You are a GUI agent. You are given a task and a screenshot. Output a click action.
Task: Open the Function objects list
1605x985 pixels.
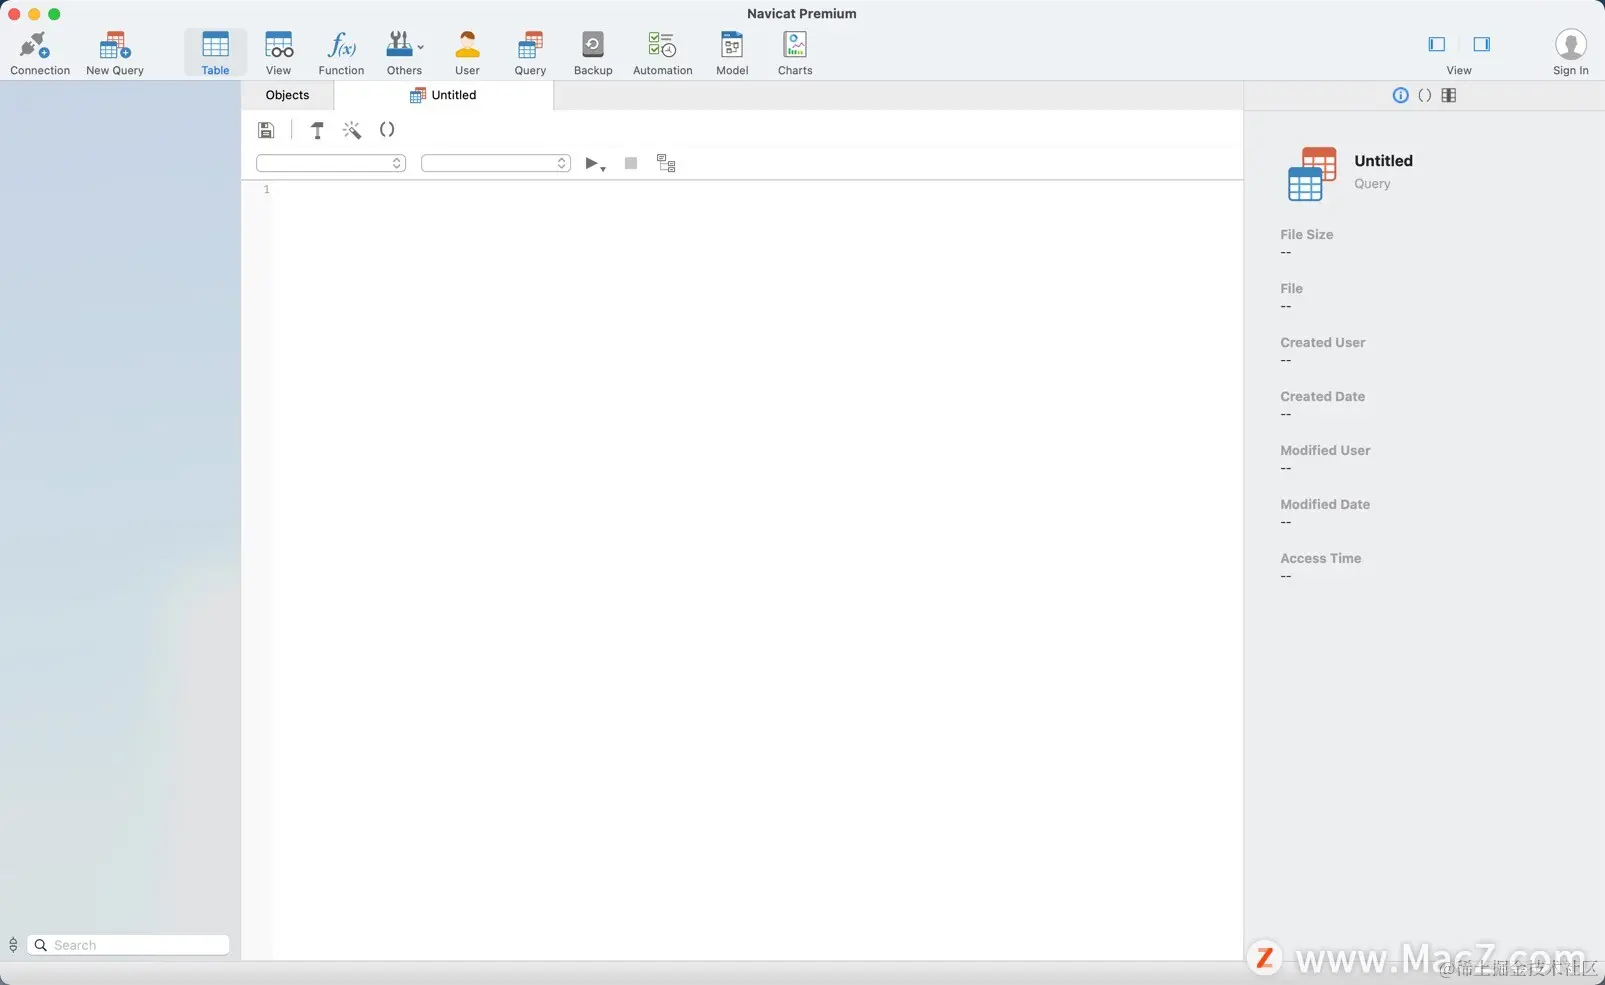(341, 53)
